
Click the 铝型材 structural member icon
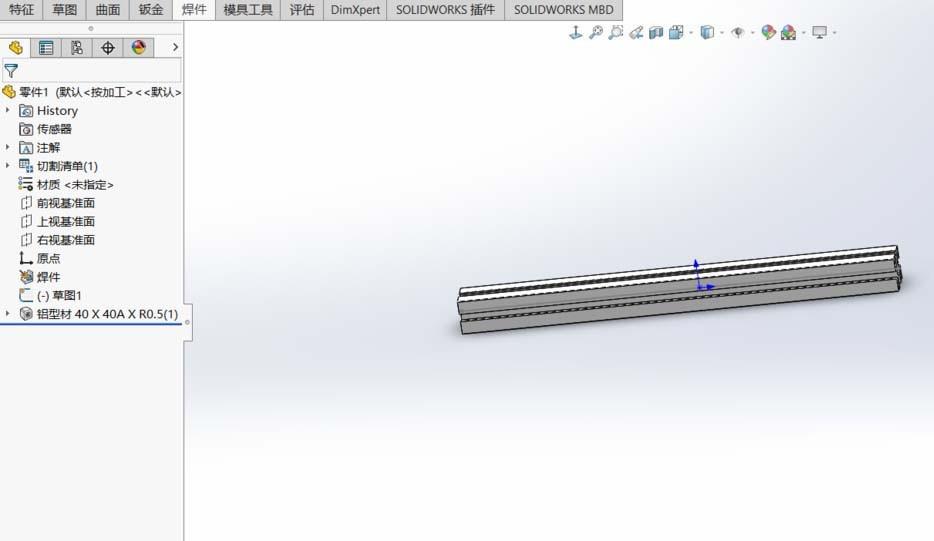pos(26,314)
